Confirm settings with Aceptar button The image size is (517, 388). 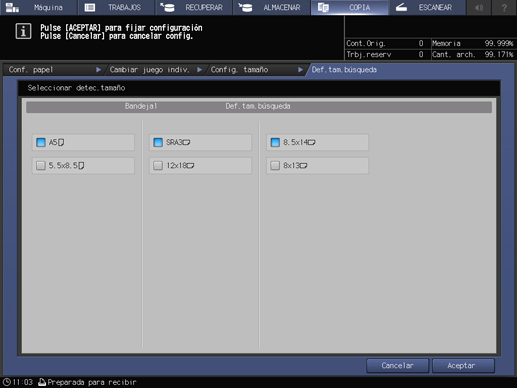pyautogui.click(x=463, y=366)
